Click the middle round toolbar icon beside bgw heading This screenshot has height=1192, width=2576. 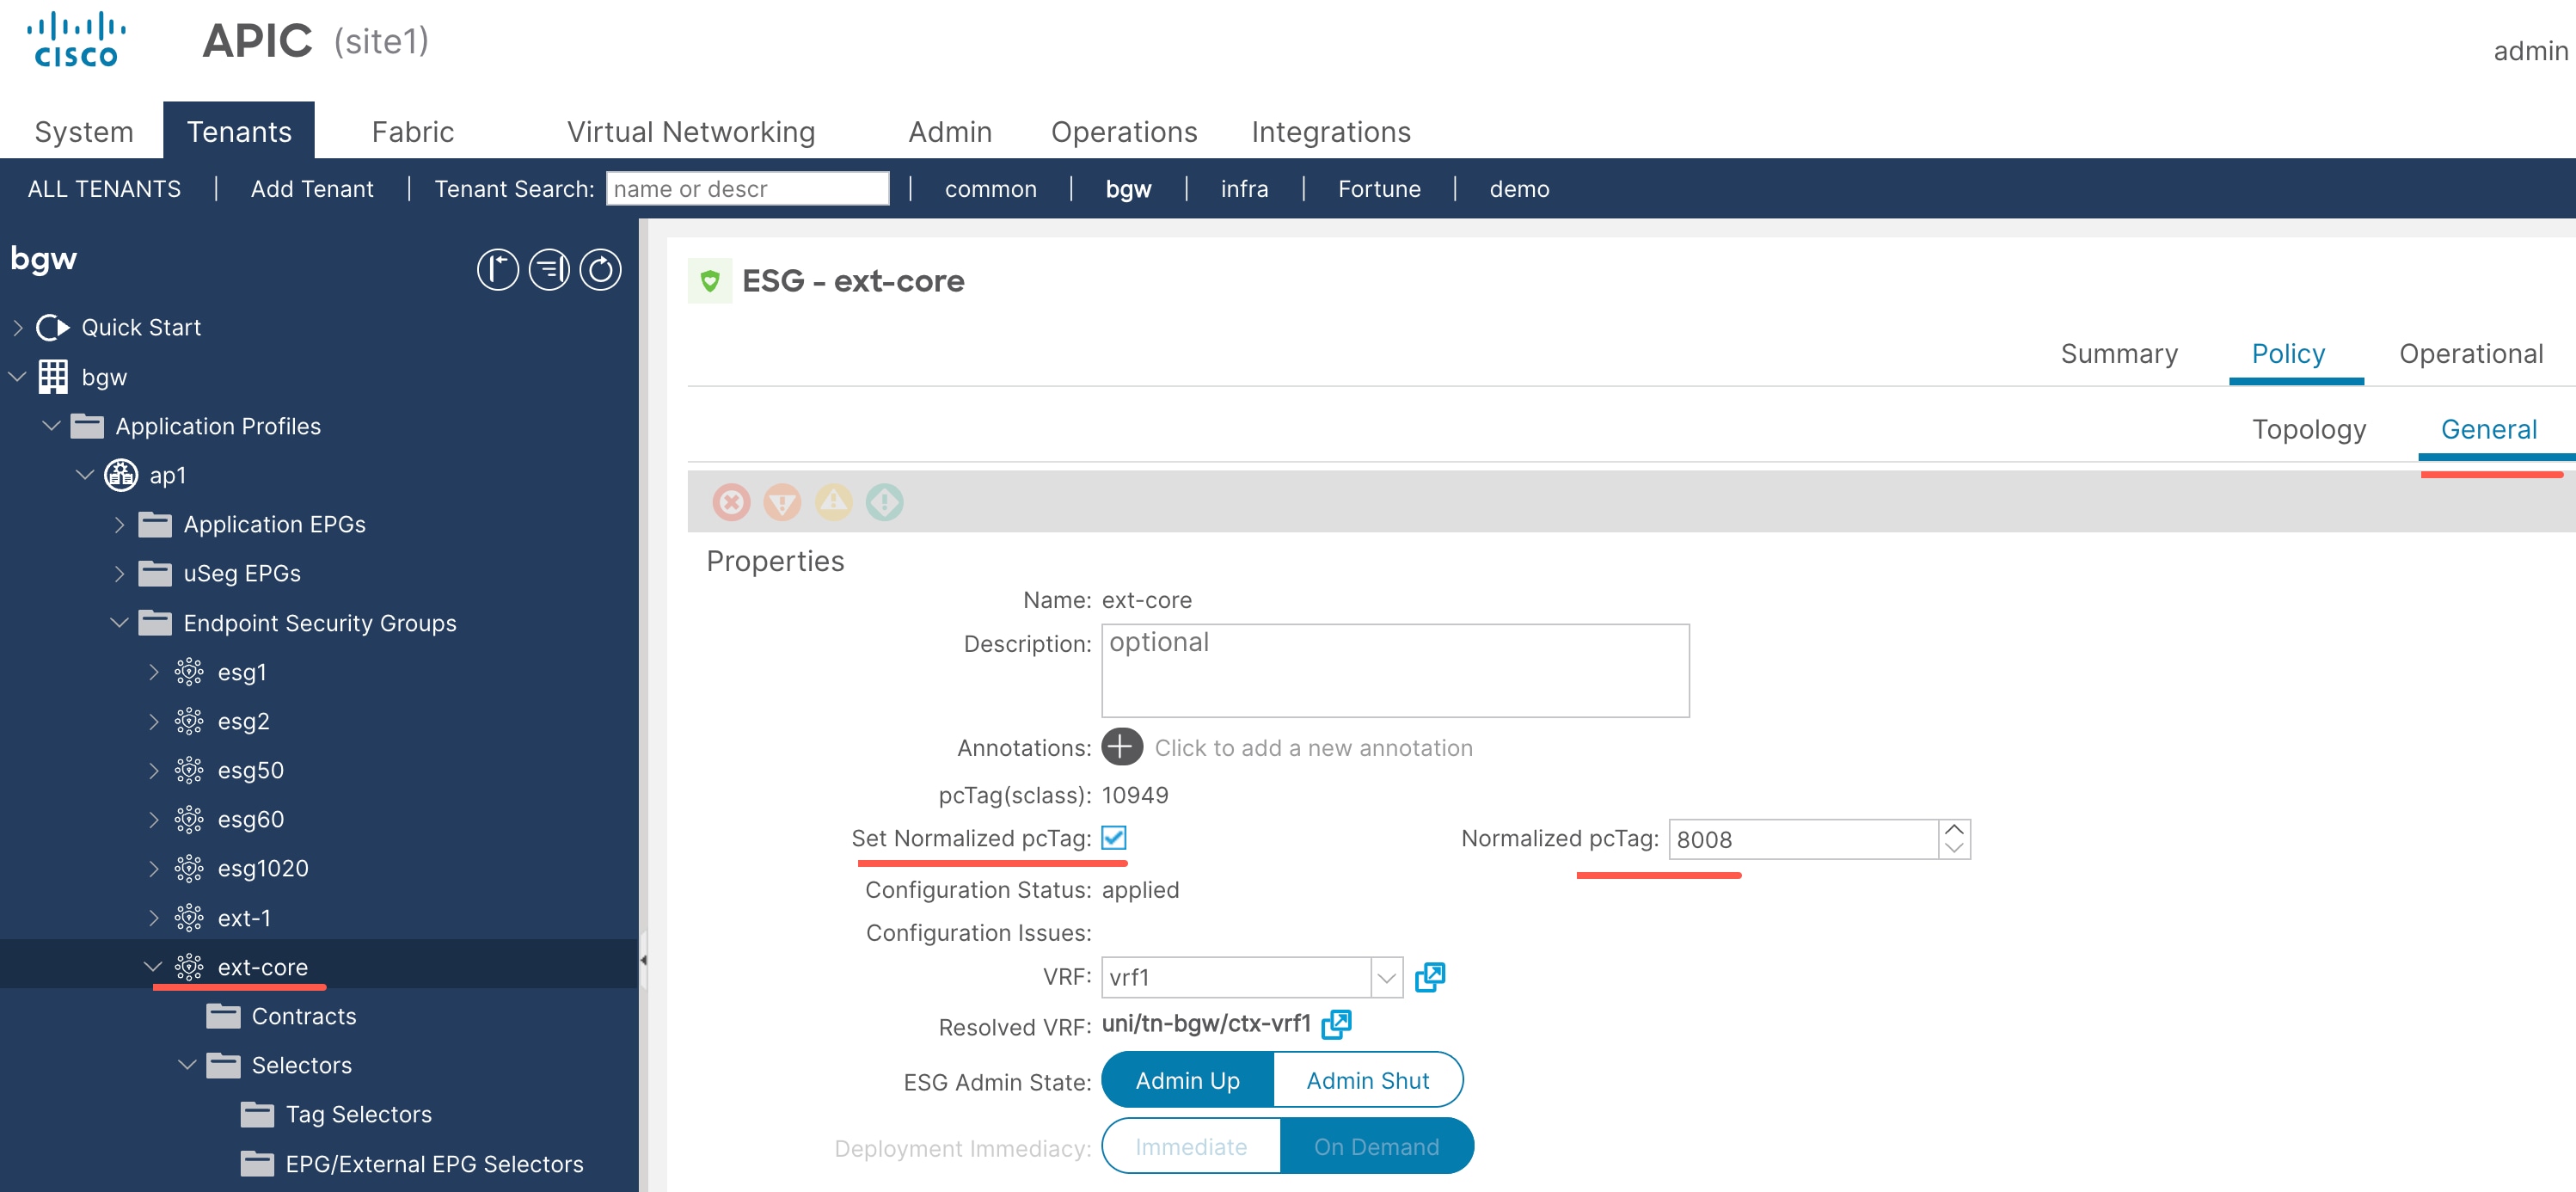[549, 270]
